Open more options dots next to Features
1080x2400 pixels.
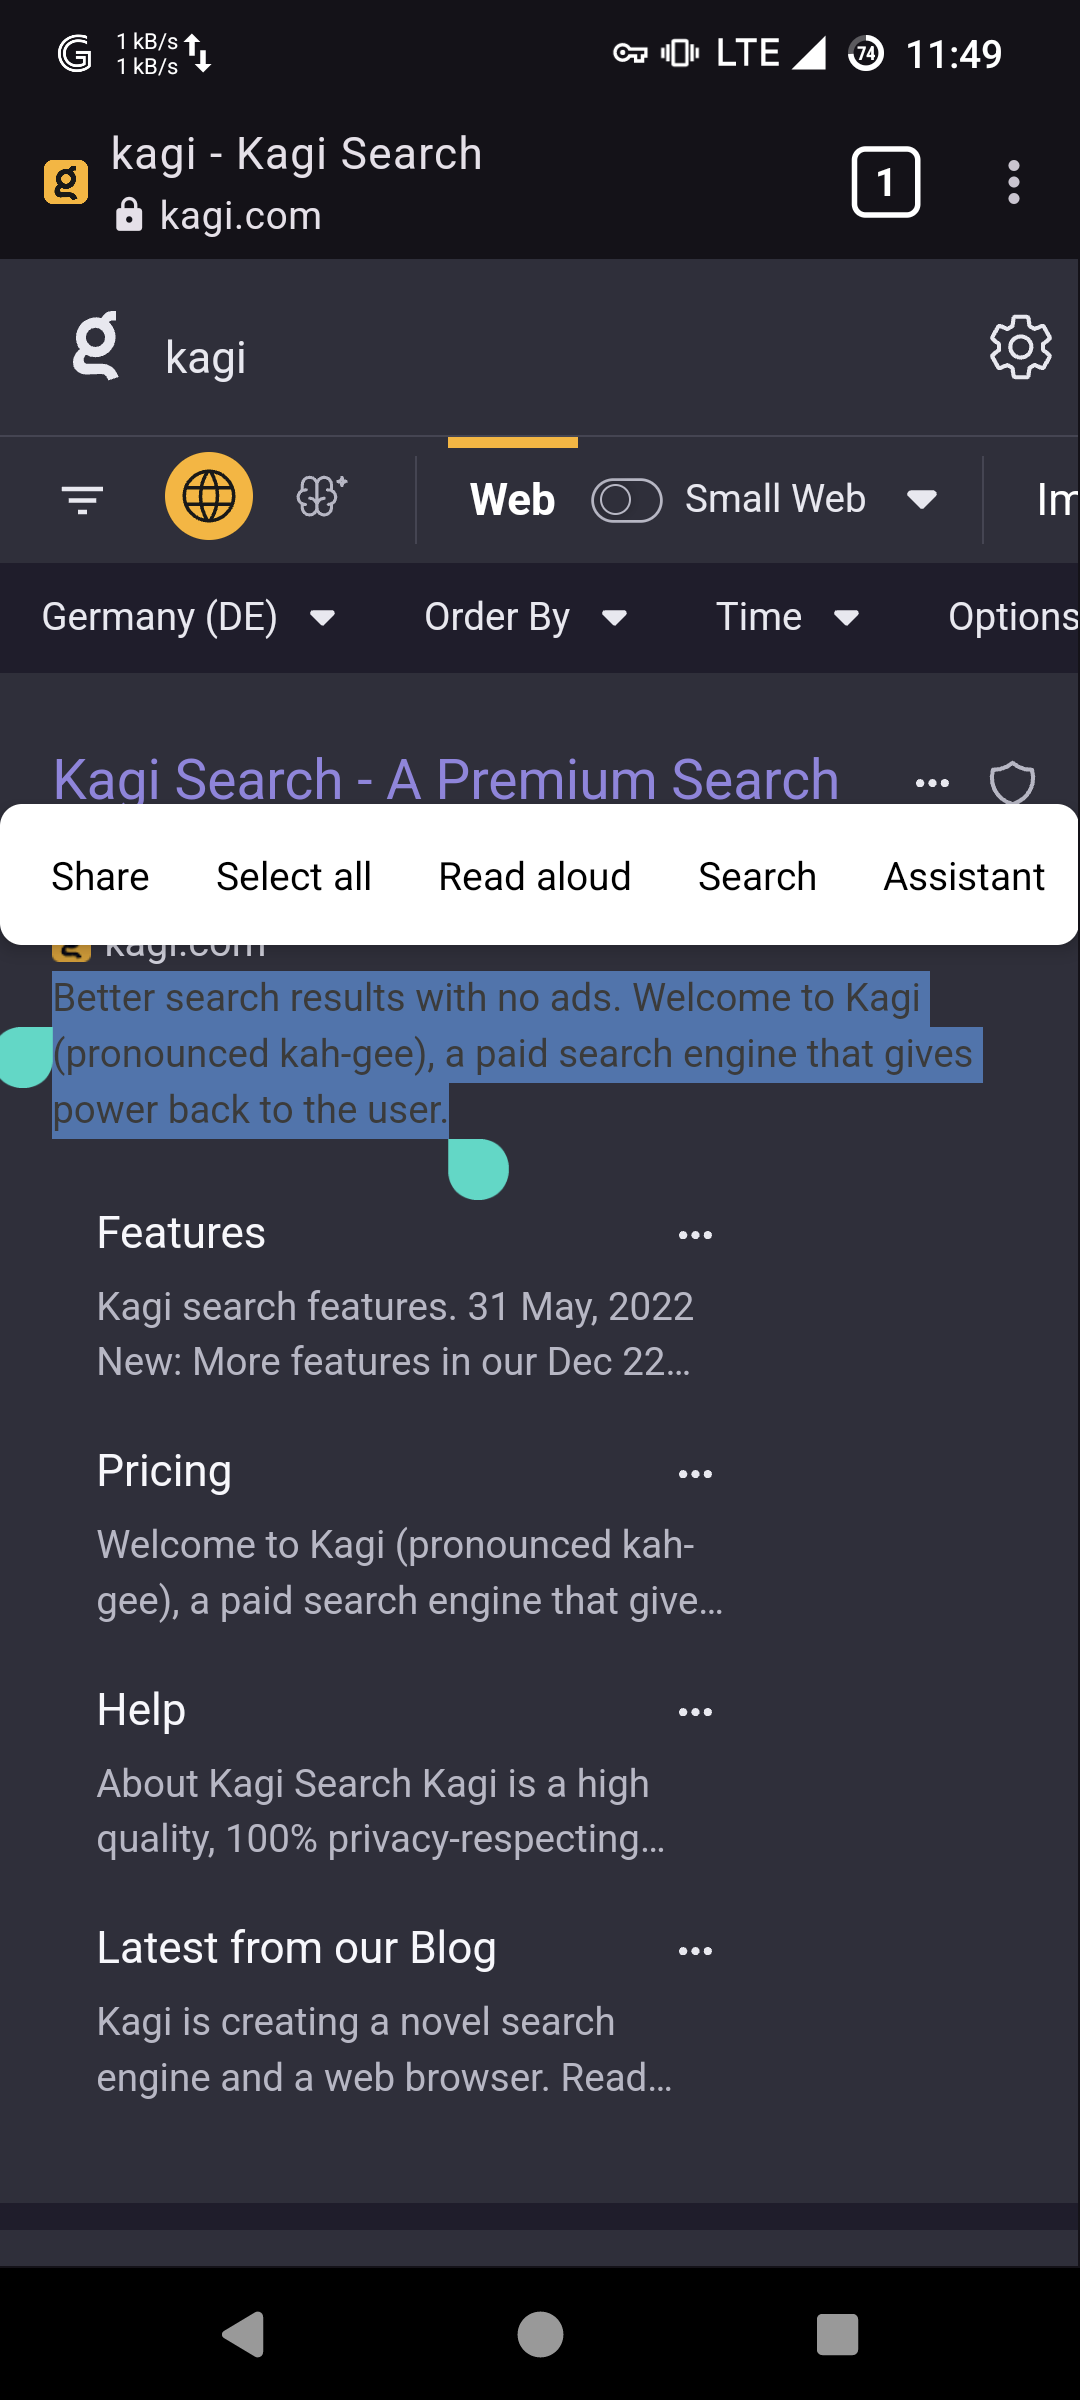click(695, 1235)
